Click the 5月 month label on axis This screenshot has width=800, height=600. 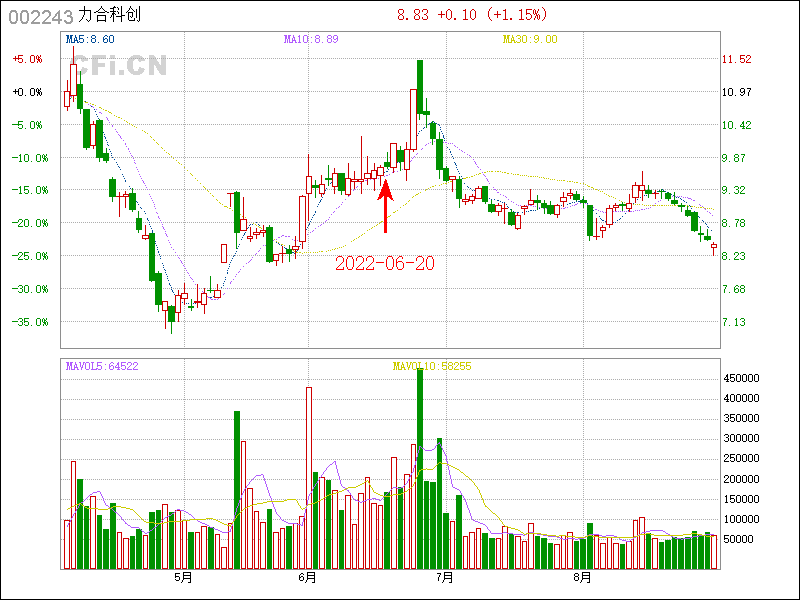click(x=182, y=578)
